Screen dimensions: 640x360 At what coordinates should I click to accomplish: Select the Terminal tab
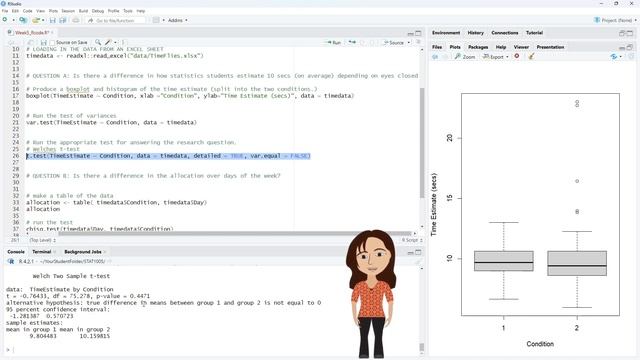click(x=42, y=252)
